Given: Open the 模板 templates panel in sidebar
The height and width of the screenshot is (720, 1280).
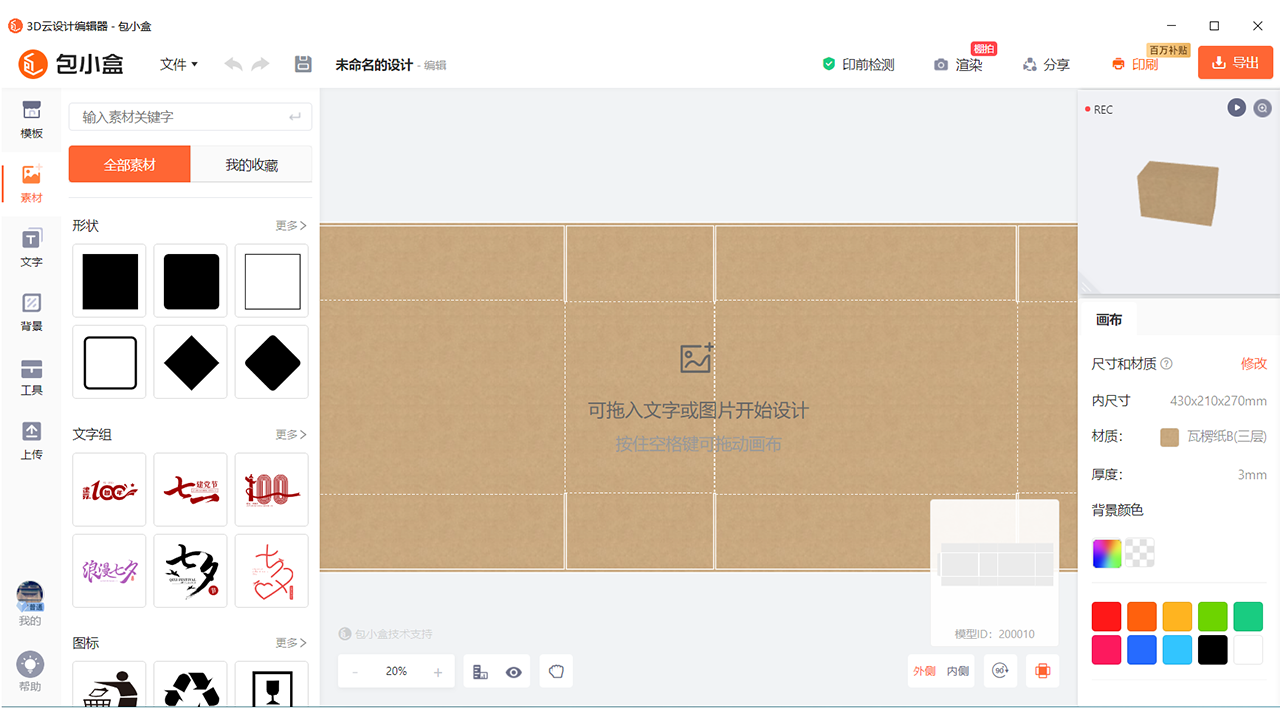Looking at the screenshot, I should click(x=31, y=119).
